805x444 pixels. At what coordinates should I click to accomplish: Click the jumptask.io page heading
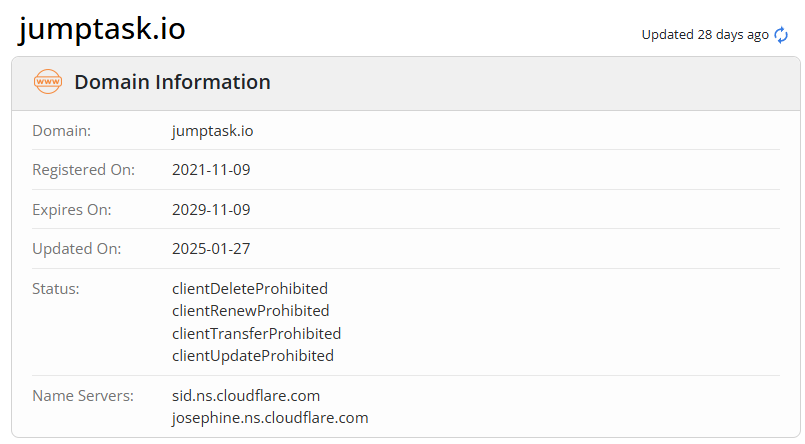[x=102, y=29]
